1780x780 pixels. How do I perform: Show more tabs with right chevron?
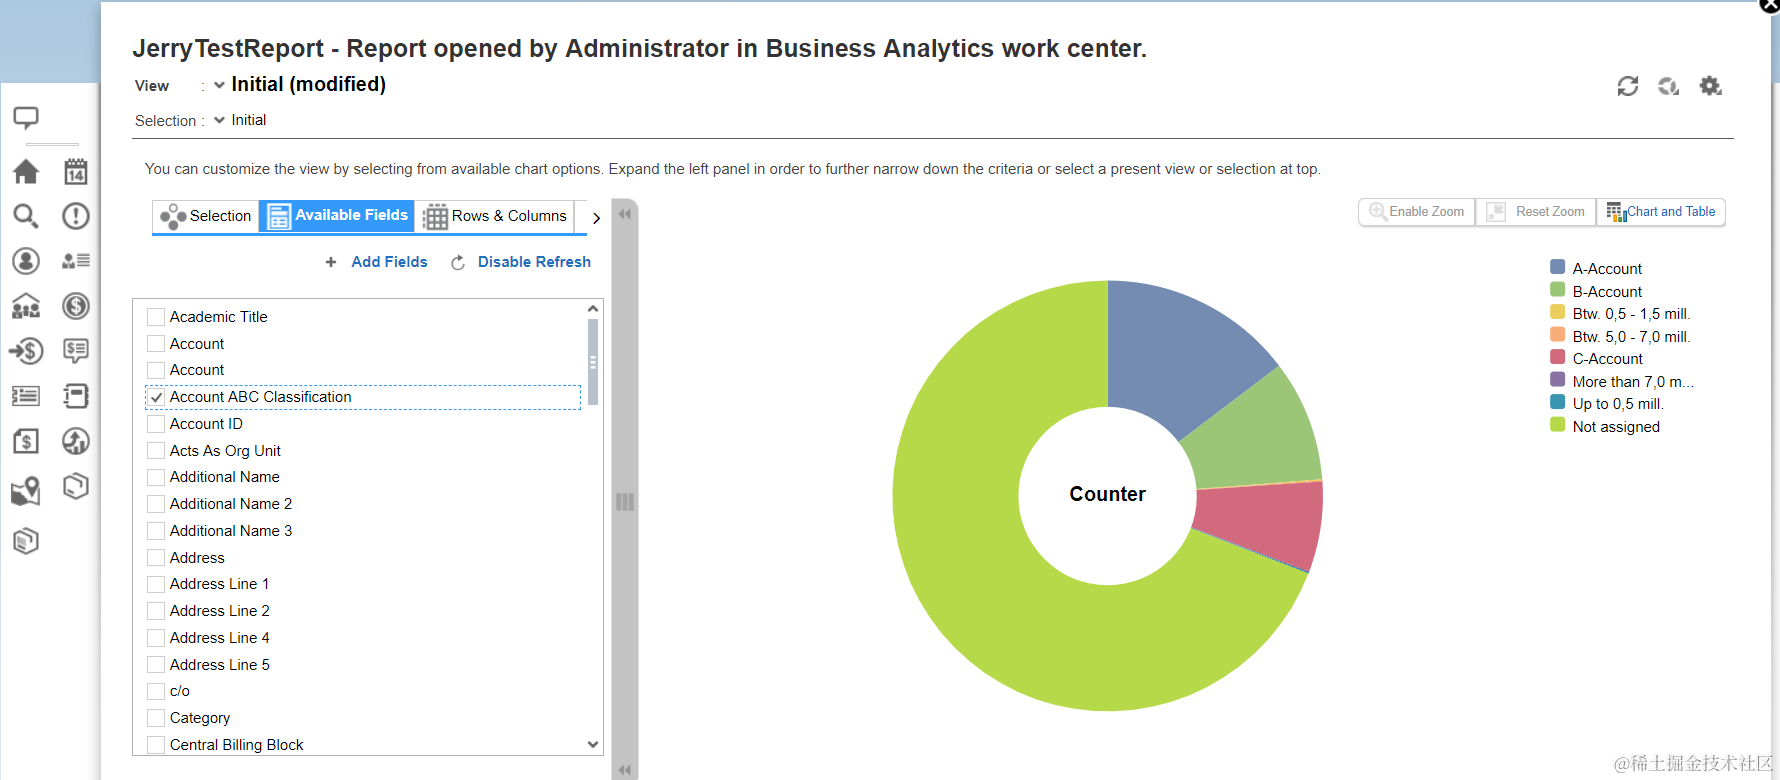coord(596,217)
